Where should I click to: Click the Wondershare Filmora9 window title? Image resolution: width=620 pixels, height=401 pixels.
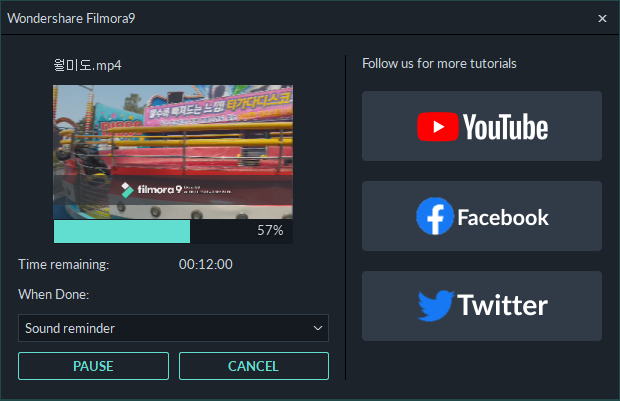coord(71,18)
